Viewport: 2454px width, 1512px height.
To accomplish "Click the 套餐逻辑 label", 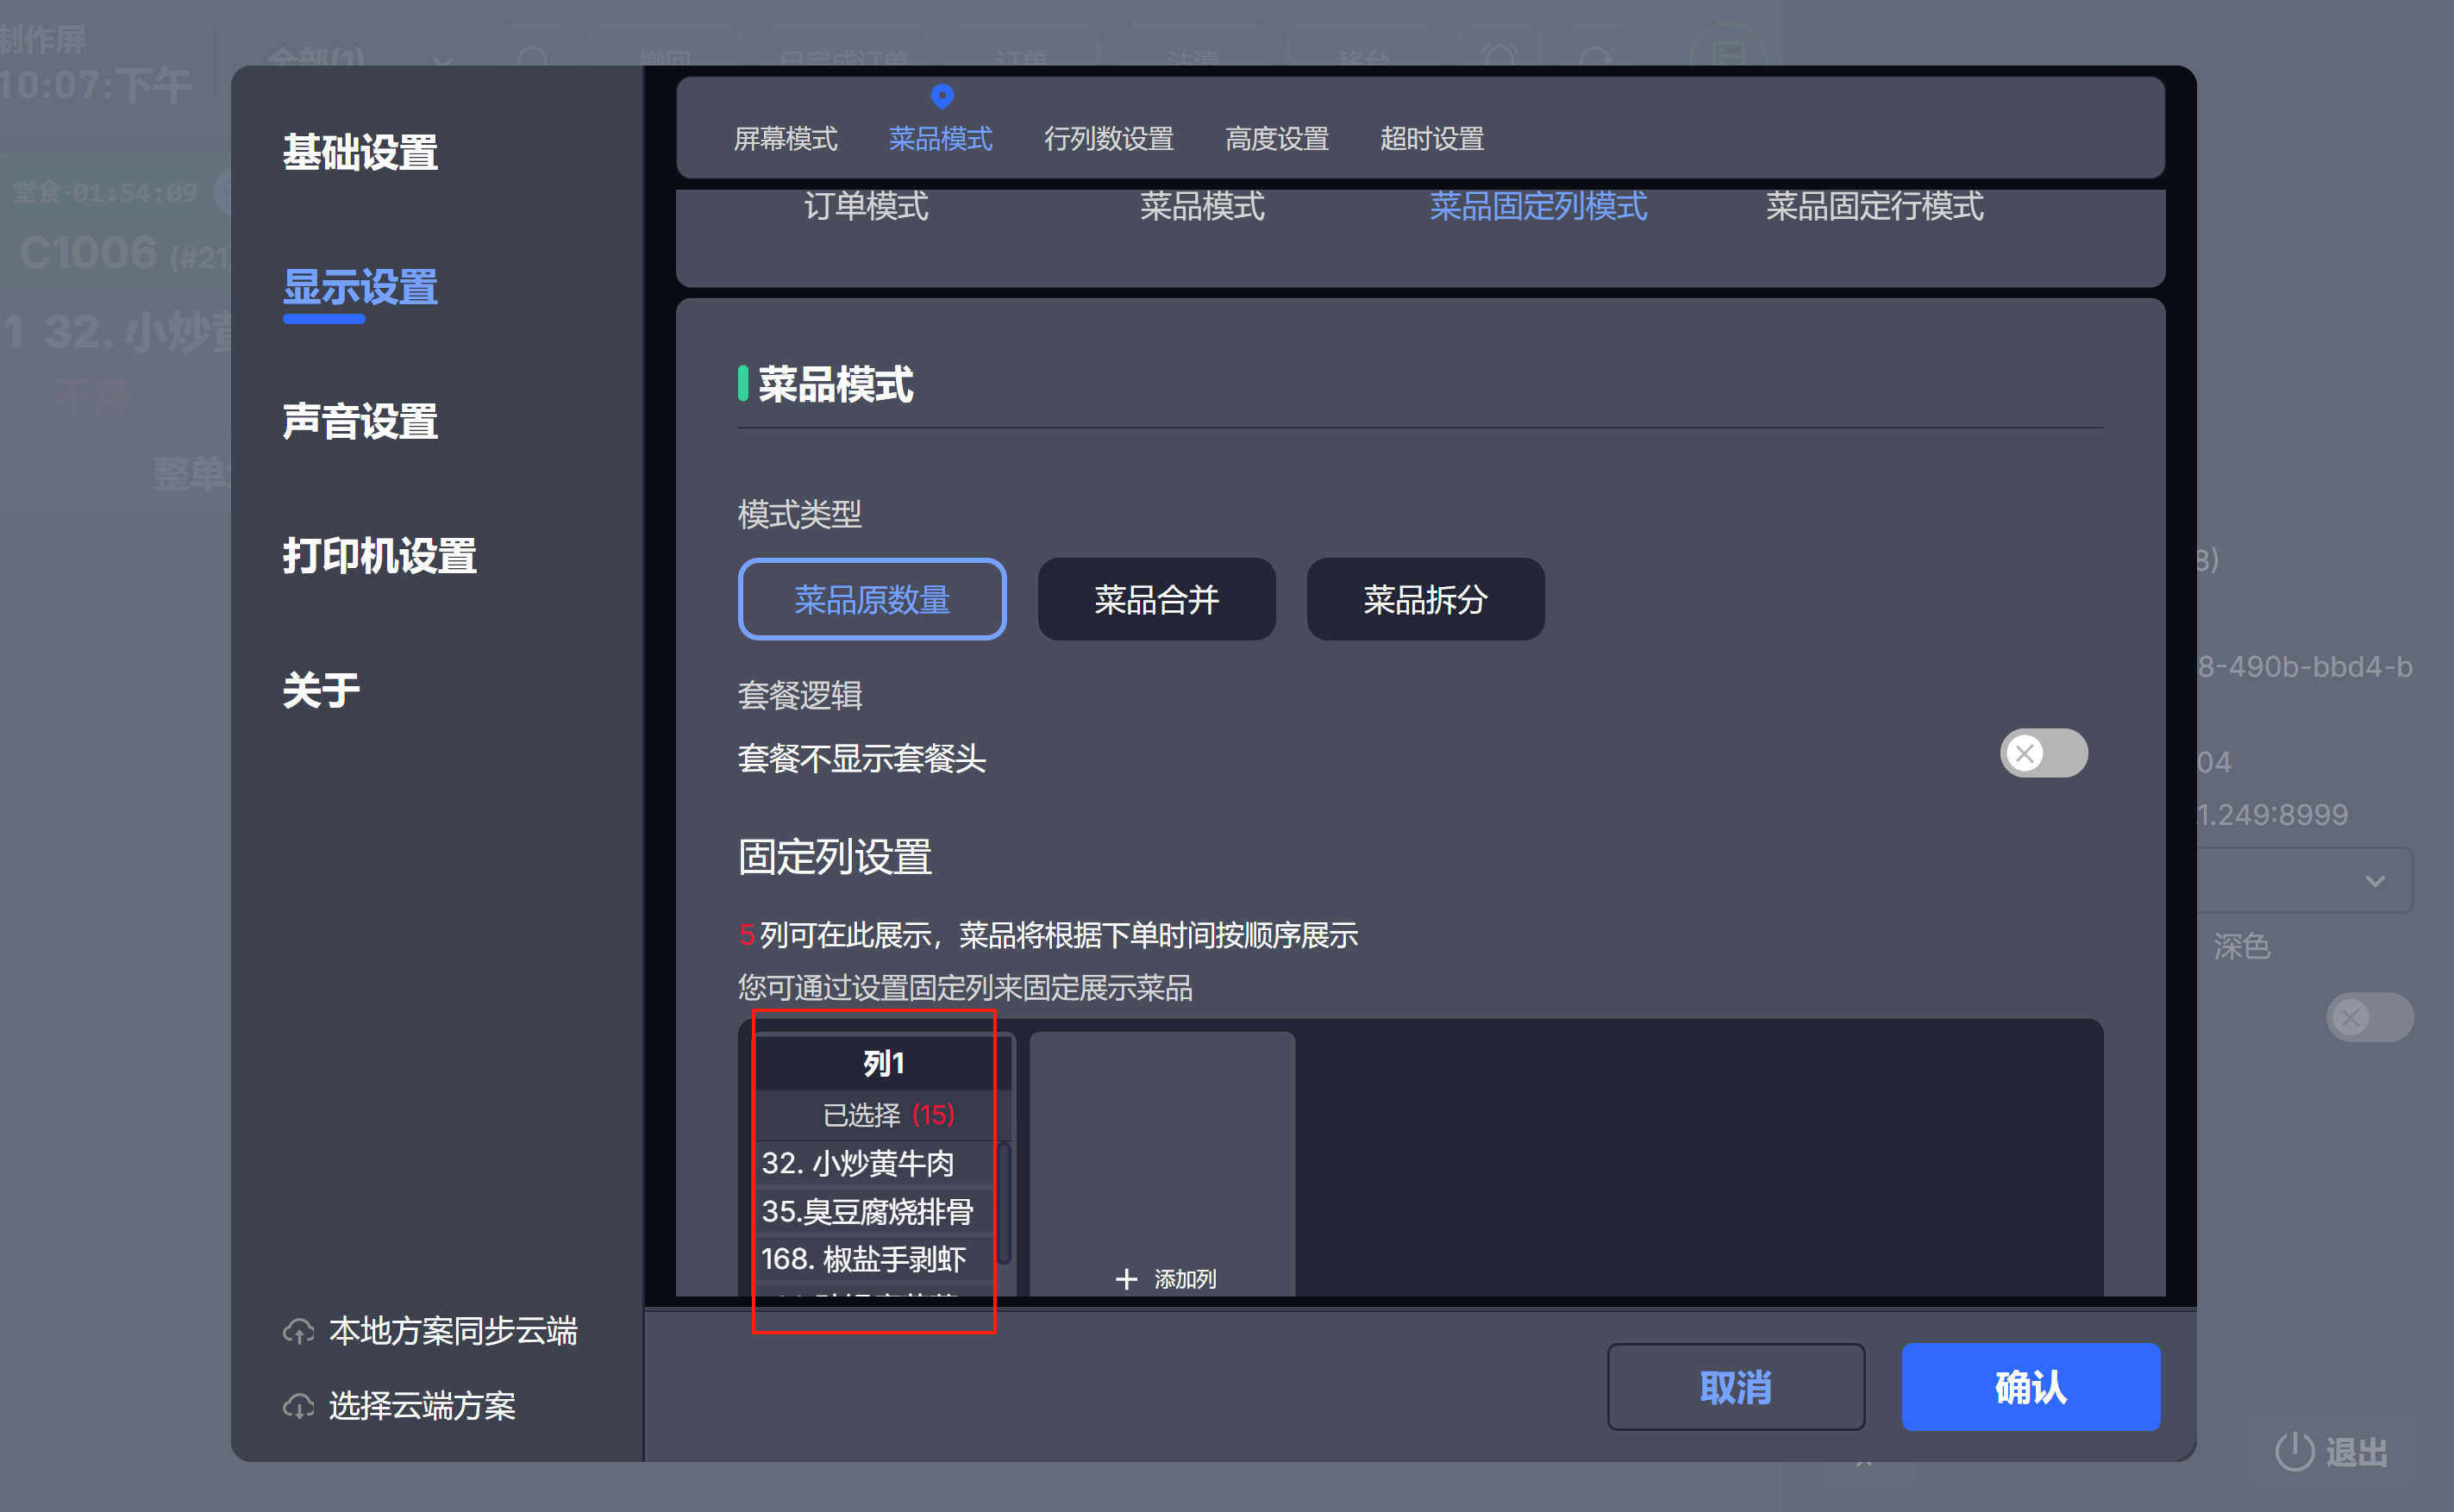I will coord(799,695).
